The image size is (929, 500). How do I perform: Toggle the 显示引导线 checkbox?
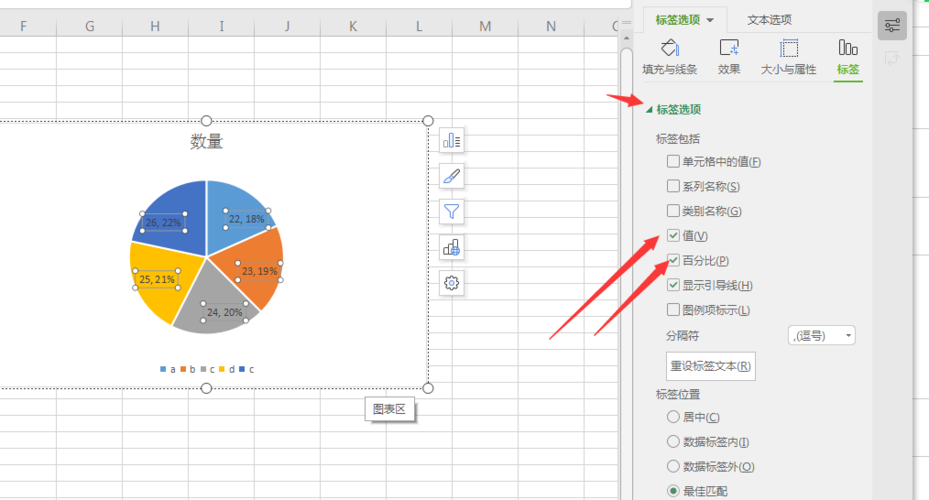pos(673,286)
